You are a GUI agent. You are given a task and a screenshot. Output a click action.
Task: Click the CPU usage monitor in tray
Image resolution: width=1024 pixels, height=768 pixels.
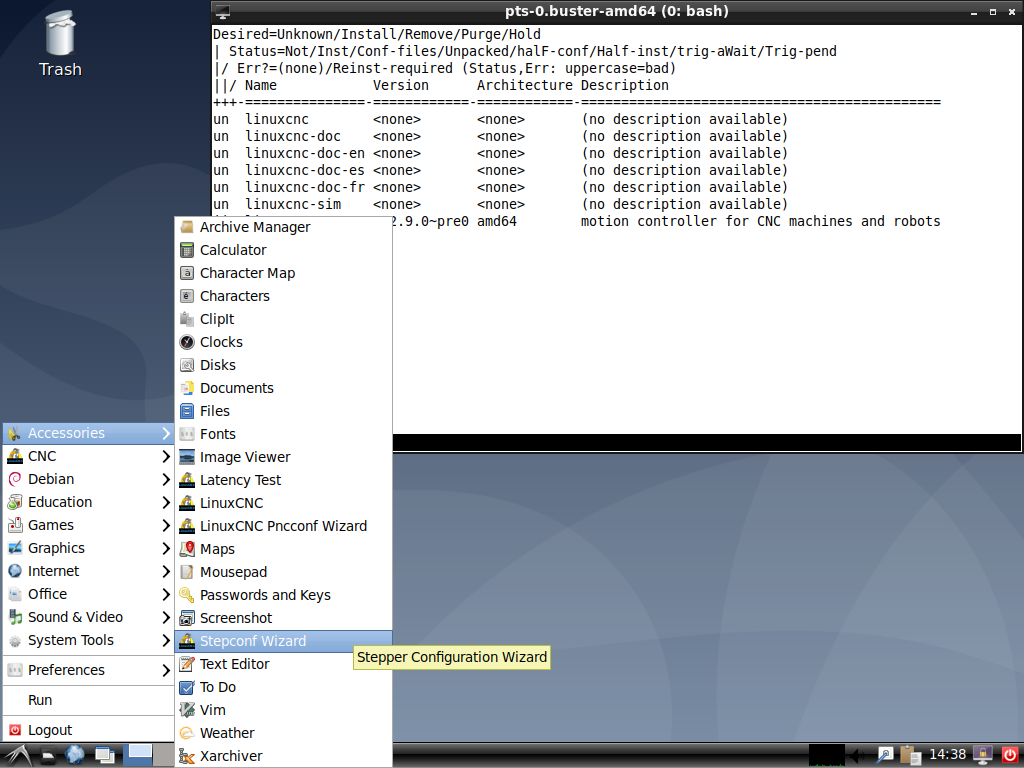point(826,756)
